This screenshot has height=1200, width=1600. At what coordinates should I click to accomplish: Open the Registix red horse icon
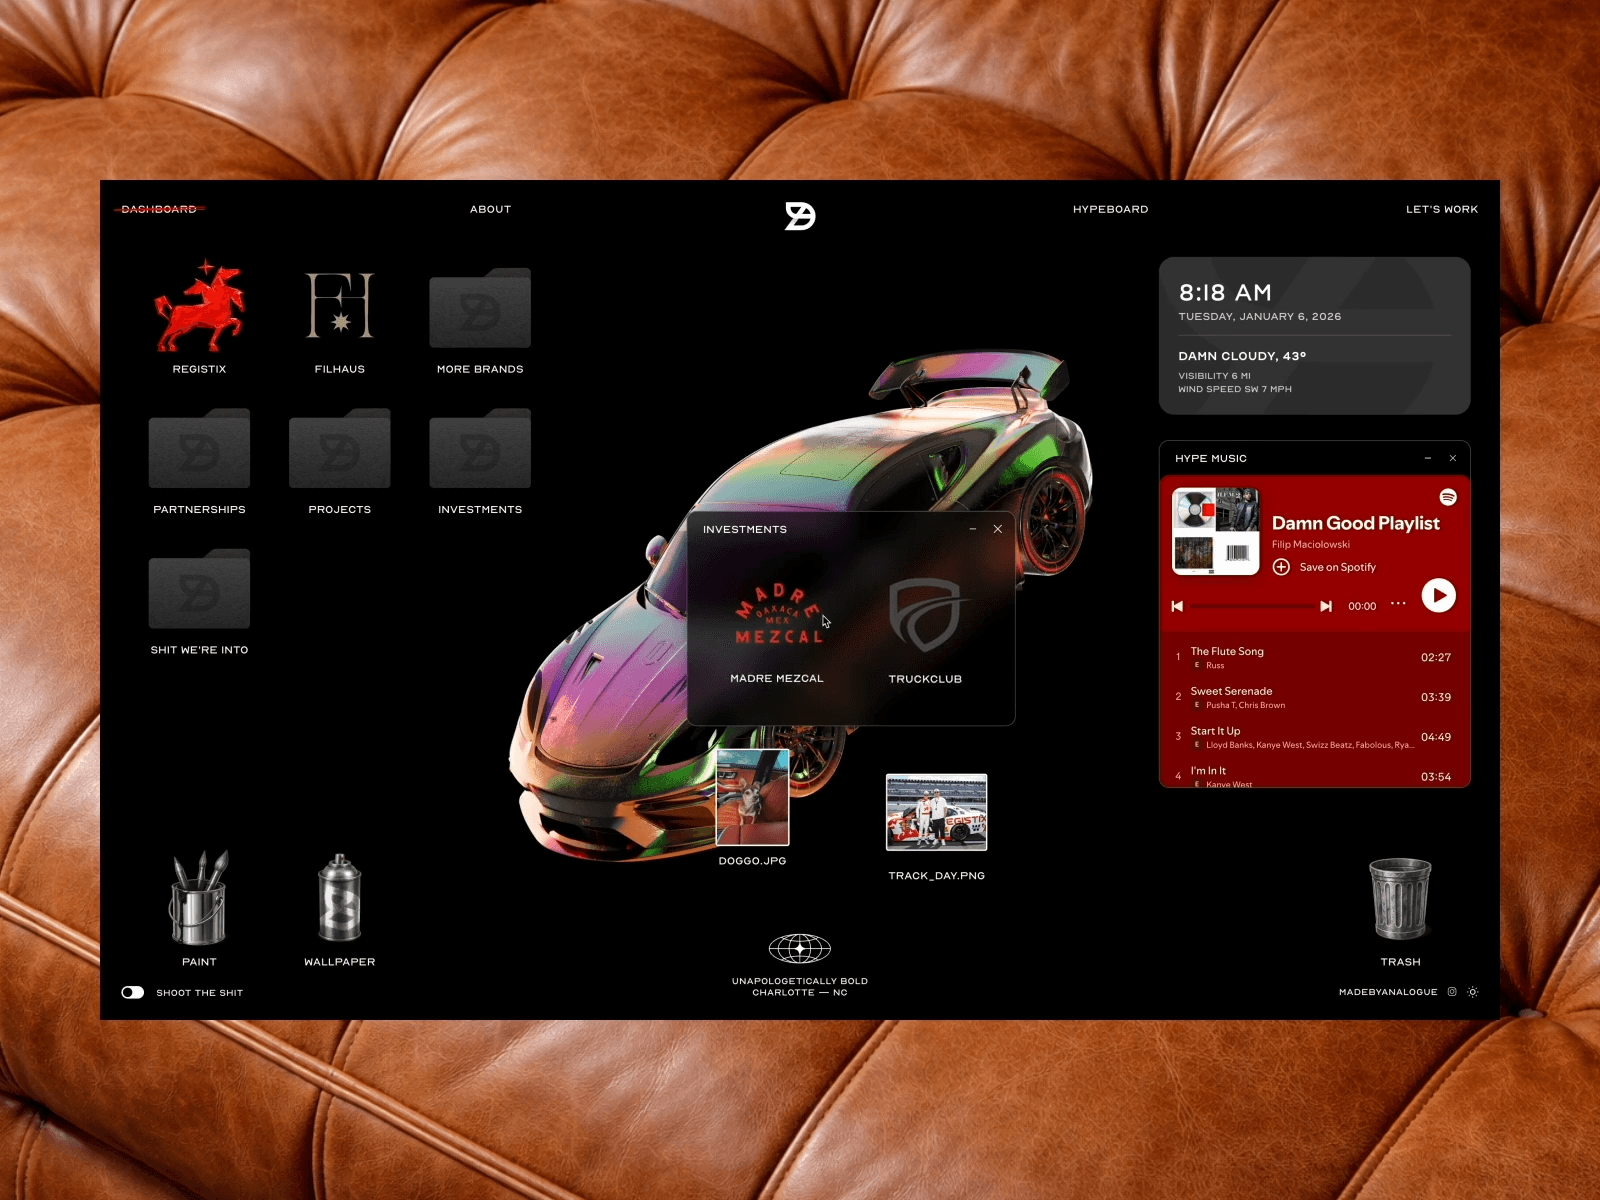pyautogui.click(x=199, y=306)
